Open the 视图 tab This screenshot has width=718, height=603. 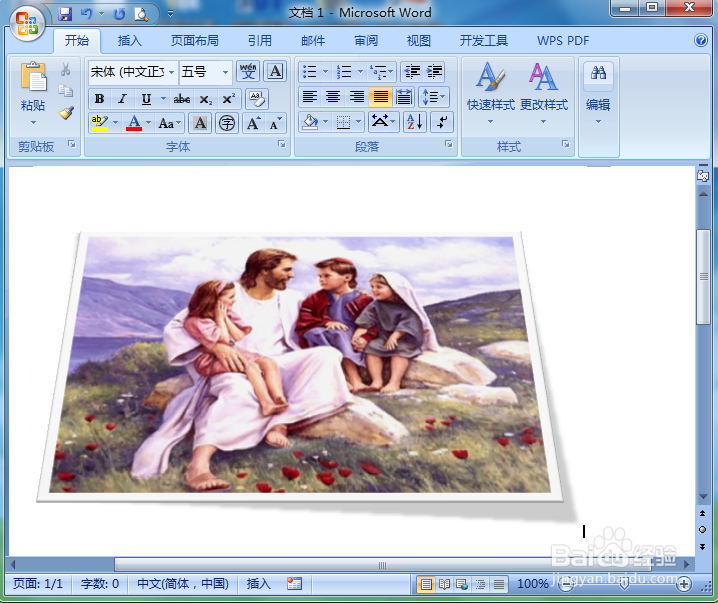coord(419,41)
